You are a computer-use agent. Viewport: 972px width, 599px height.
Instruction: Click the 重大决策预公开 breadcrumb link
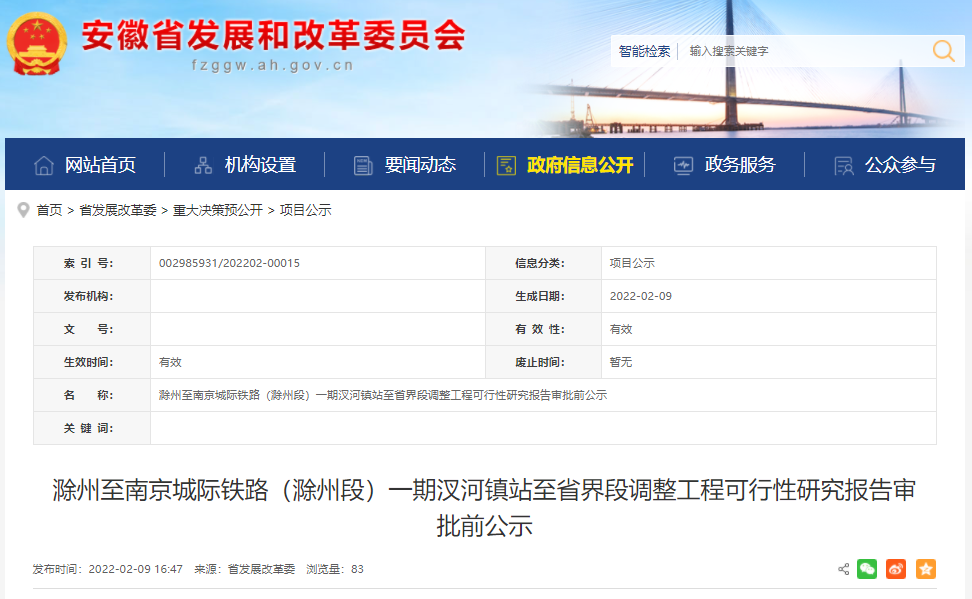(218, 210)
